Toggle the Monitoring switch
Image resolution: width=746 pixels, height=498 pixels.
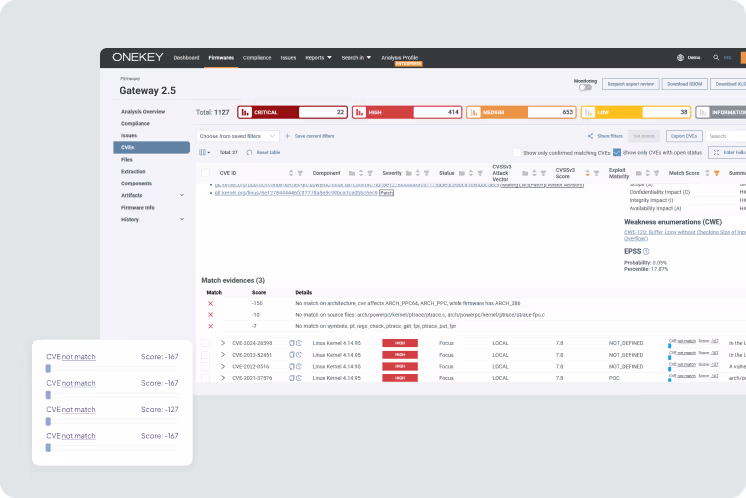click(585, 87)
